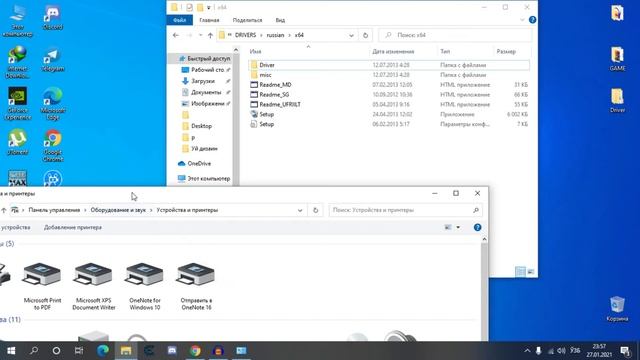Navigate to DRIVERS breadcrumb in Explorer
This screenshot has height=360, width=640.
coord(245,35)
